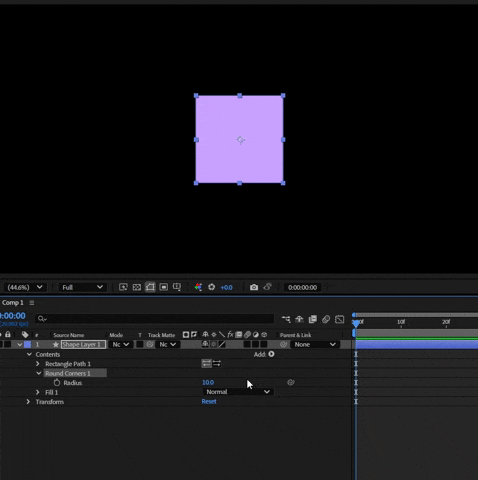The image size is (478, 480).
Task: Expand the Rectangle Path 1 group
Action: pyautogui.click(x=38, y=364)
